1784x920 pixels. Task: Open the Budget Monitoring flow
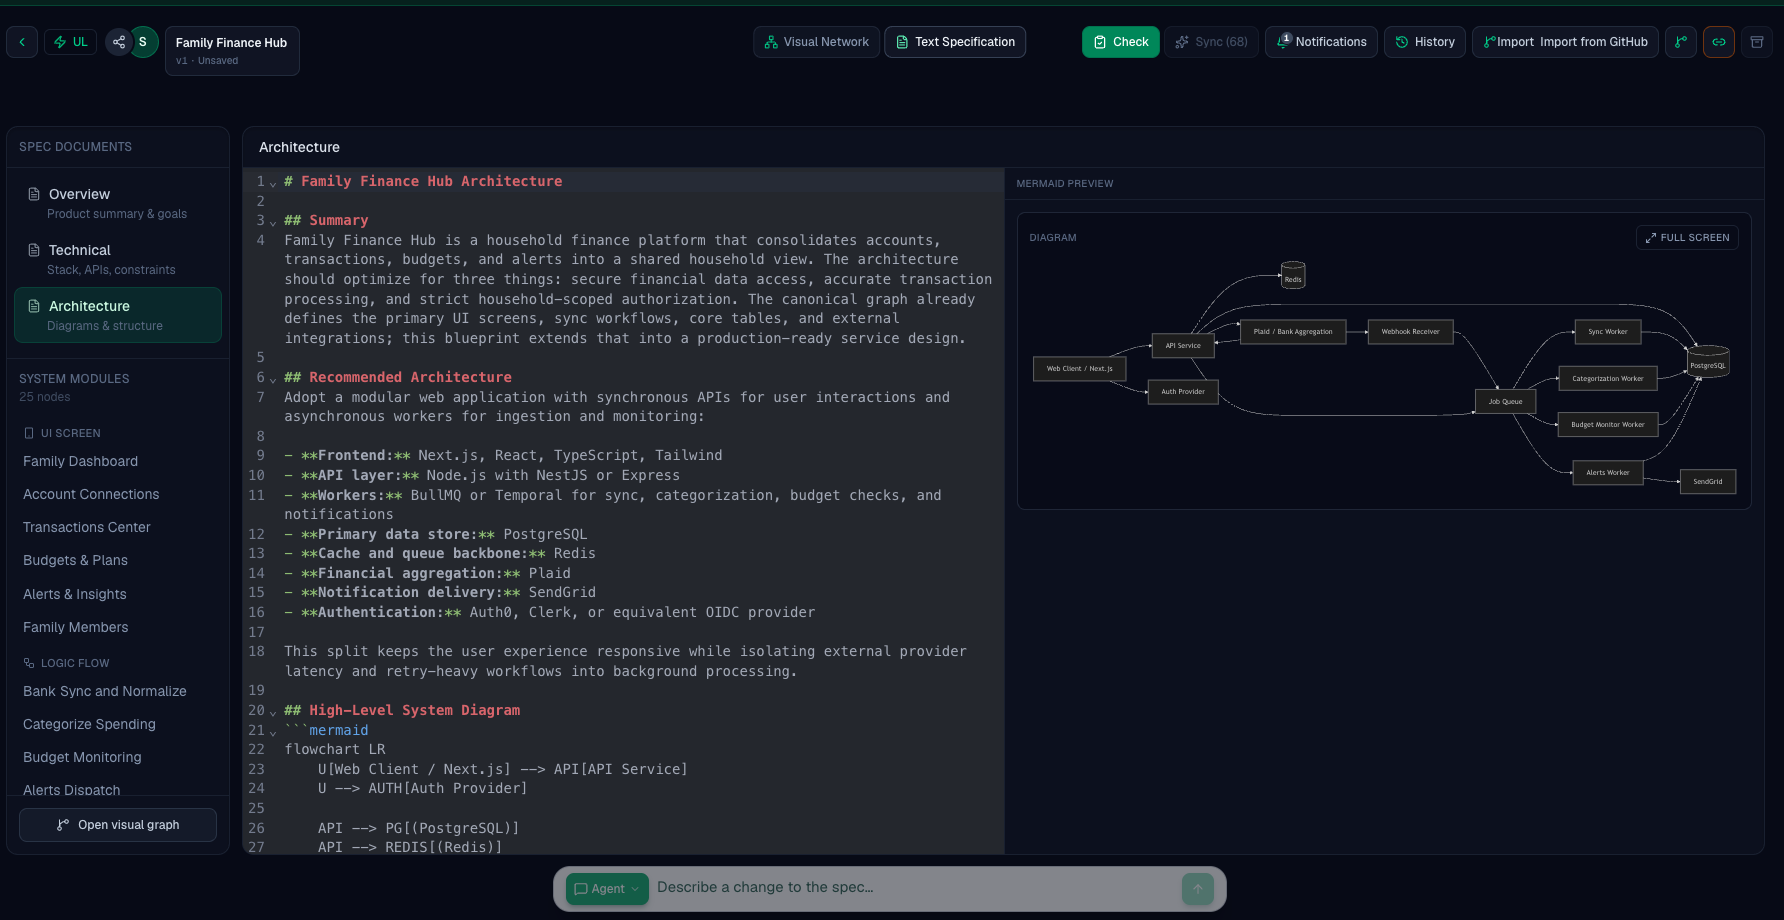click(x=82, y=757)
